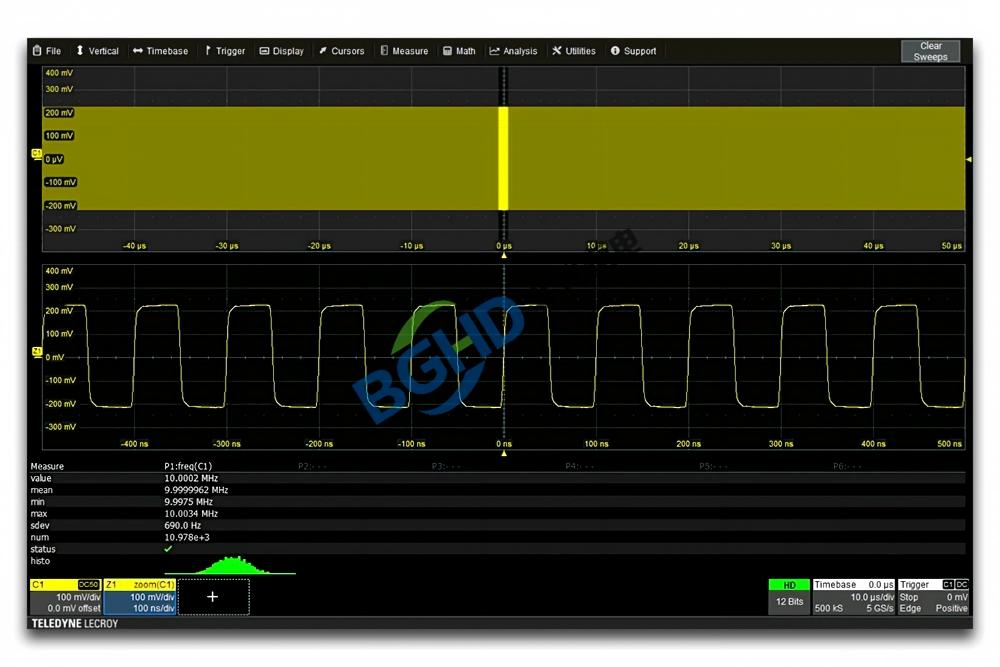Viewport: 1000px width, 667px height.
Task: Select the empty P6 measurement slot
Action: (847, 466)
